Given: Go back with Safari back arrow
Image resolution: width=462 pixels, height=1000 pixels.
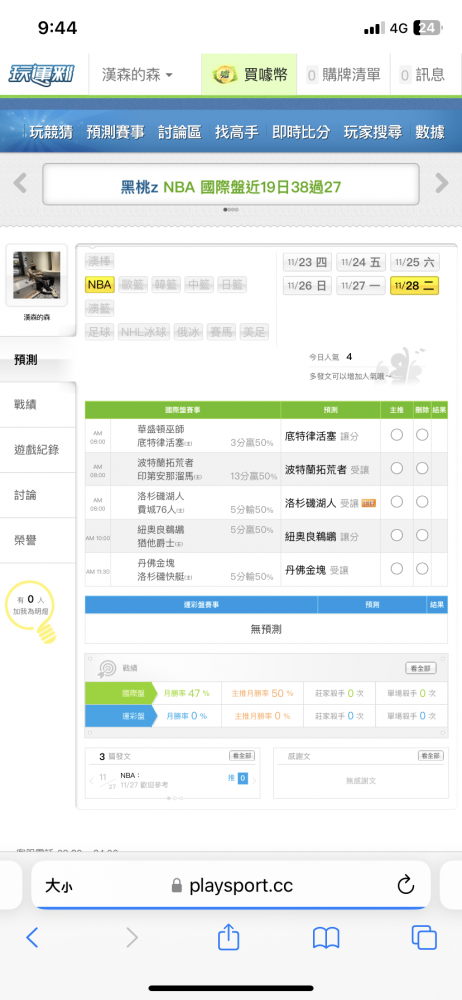Looking at the screenshot, I should [x=33, y=937].
